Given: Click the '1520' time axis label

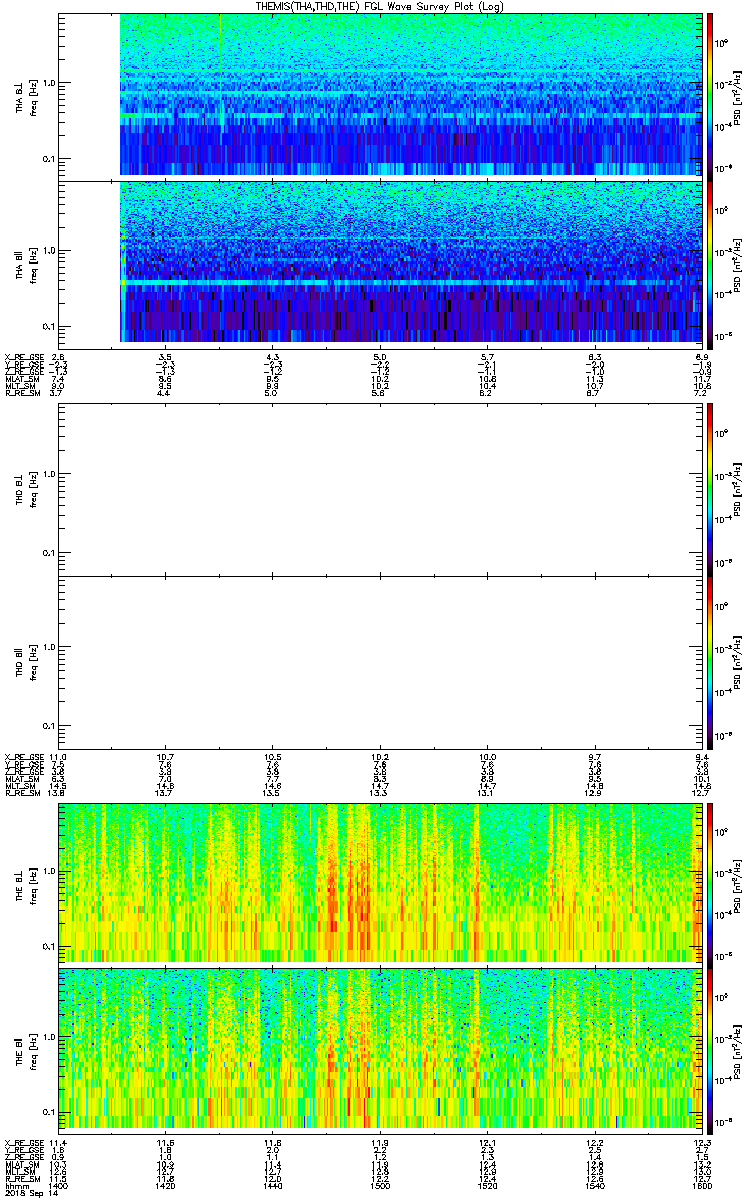Looking at the screenshot, I should point(487,1185).
